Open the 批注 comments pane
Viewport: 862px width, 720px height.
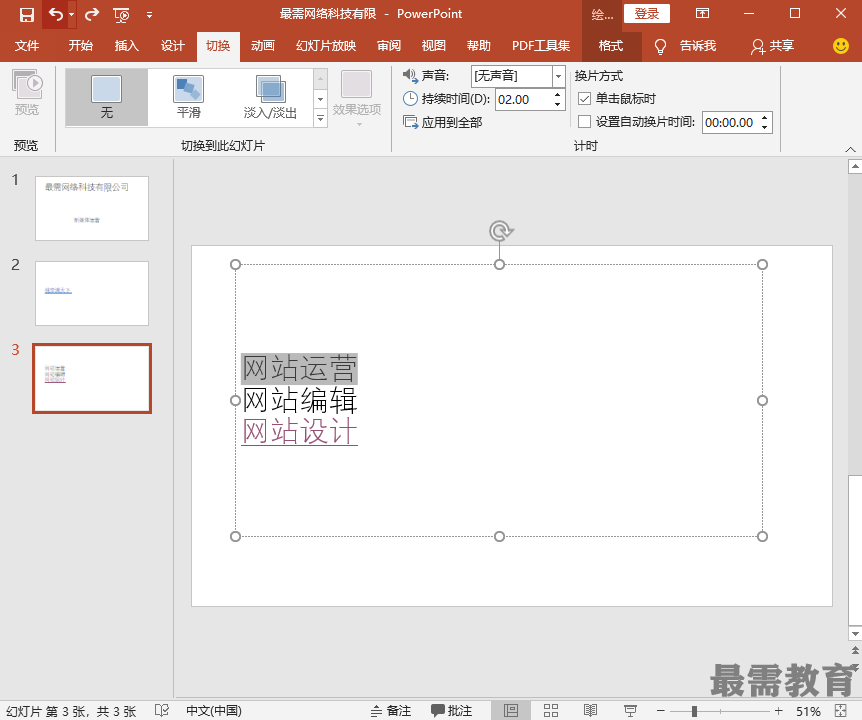pos(451,711)
